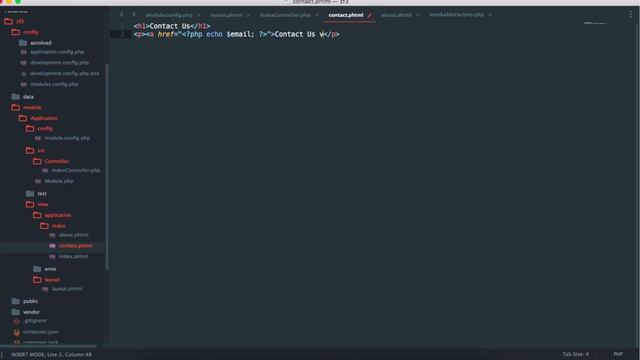Click file icon beside contact.phtml in sidebar
This screenshot has width=640, height=360.
(x=52, y=246)
